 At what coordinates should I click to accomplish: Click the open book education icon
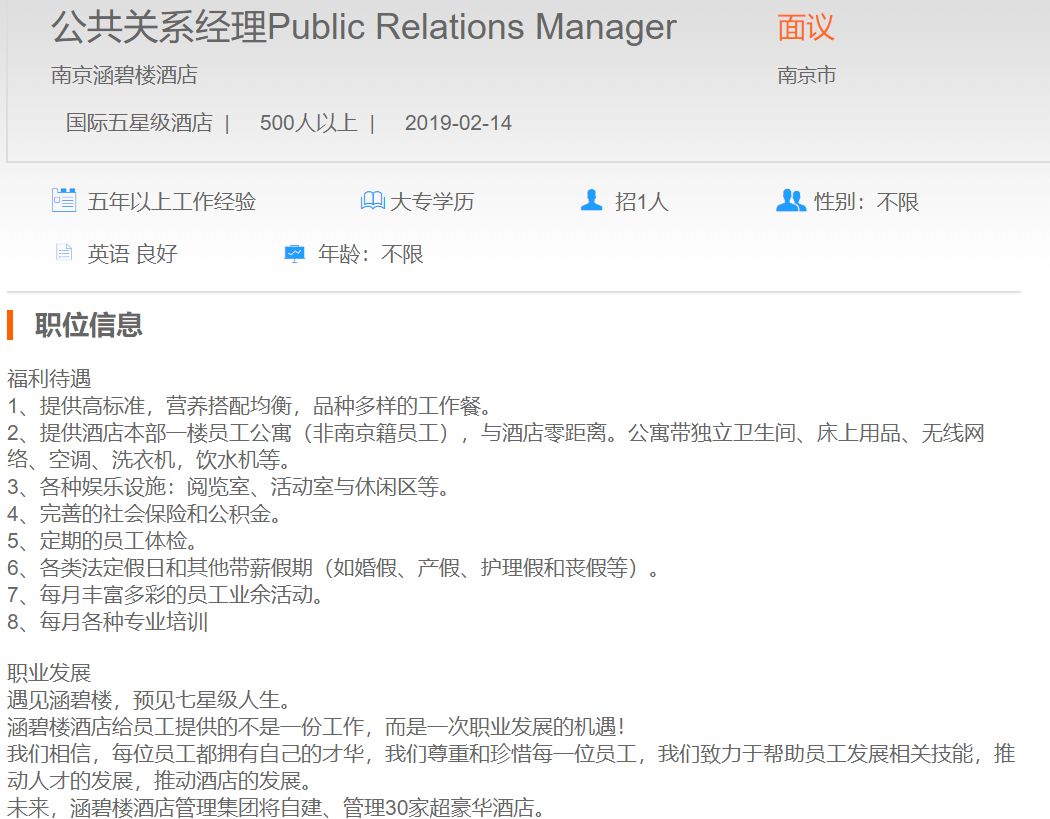click(x=372, y=201)
